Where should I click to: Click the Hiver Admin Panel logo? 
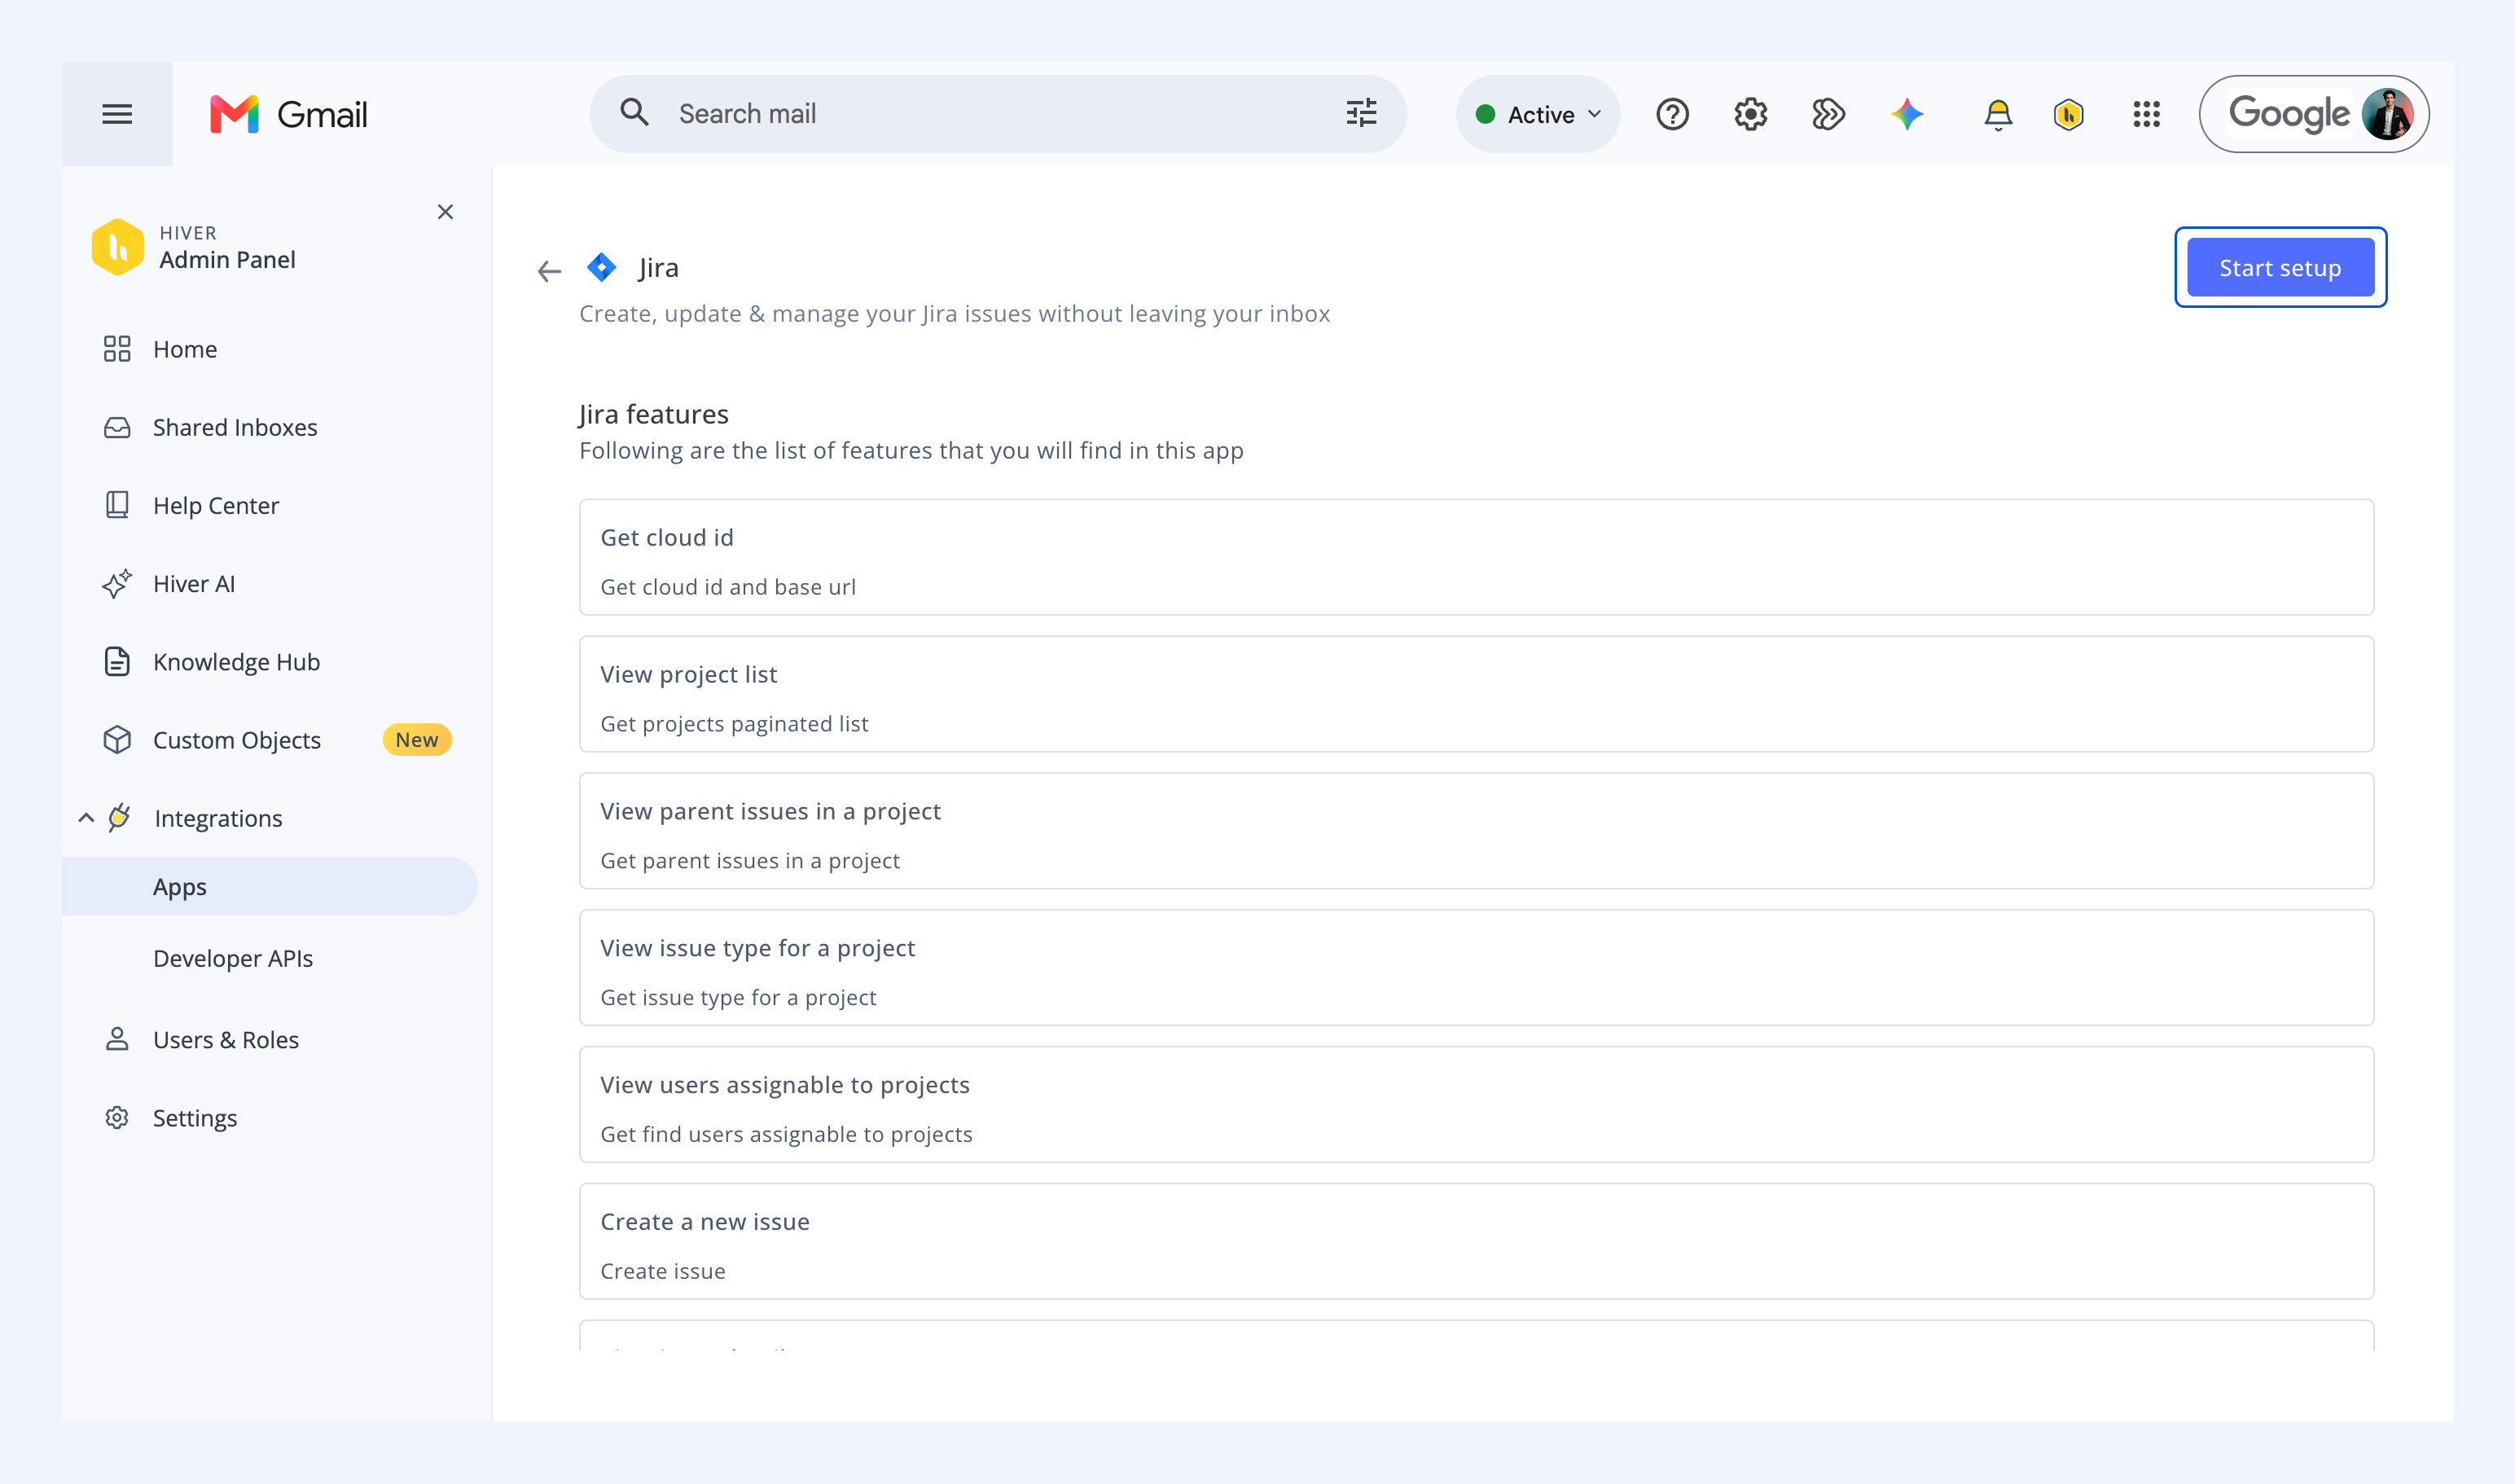[117, 246]
